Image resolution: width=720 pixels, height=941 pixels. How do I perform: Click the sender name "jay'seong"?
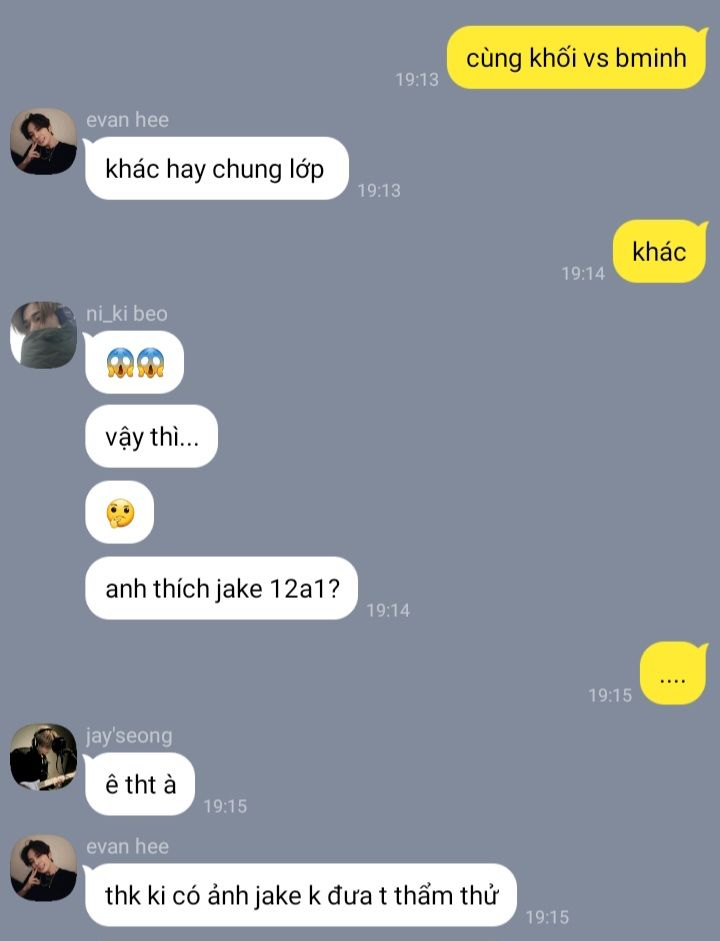click(x=129, y=736)
